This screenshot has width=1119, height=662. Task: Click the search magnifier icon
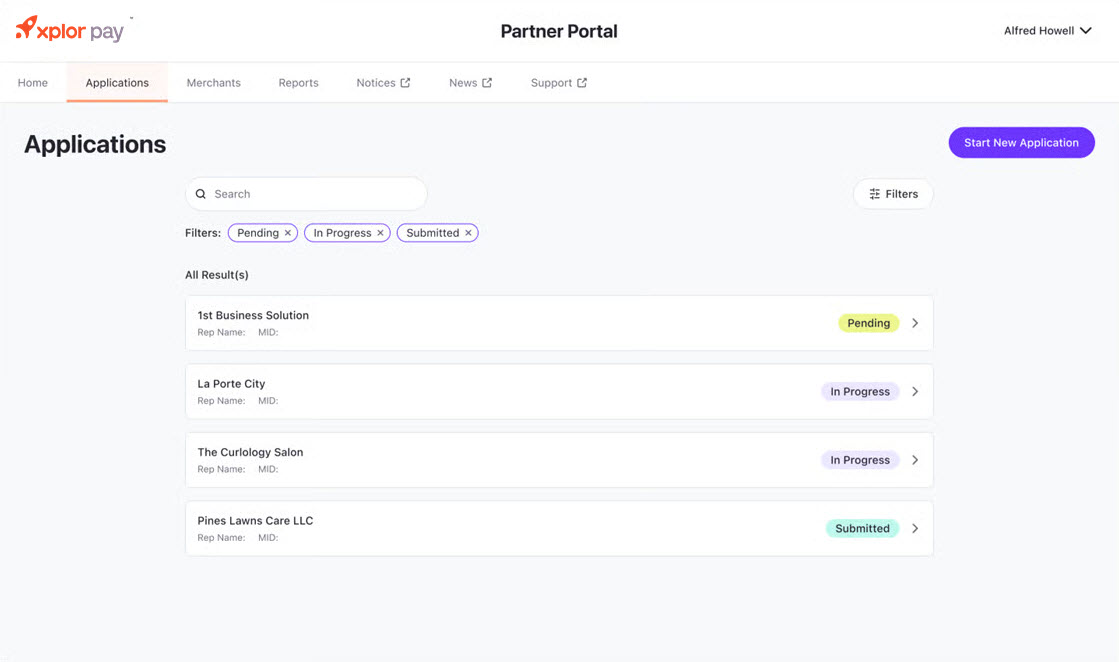[x=201, y=194]
